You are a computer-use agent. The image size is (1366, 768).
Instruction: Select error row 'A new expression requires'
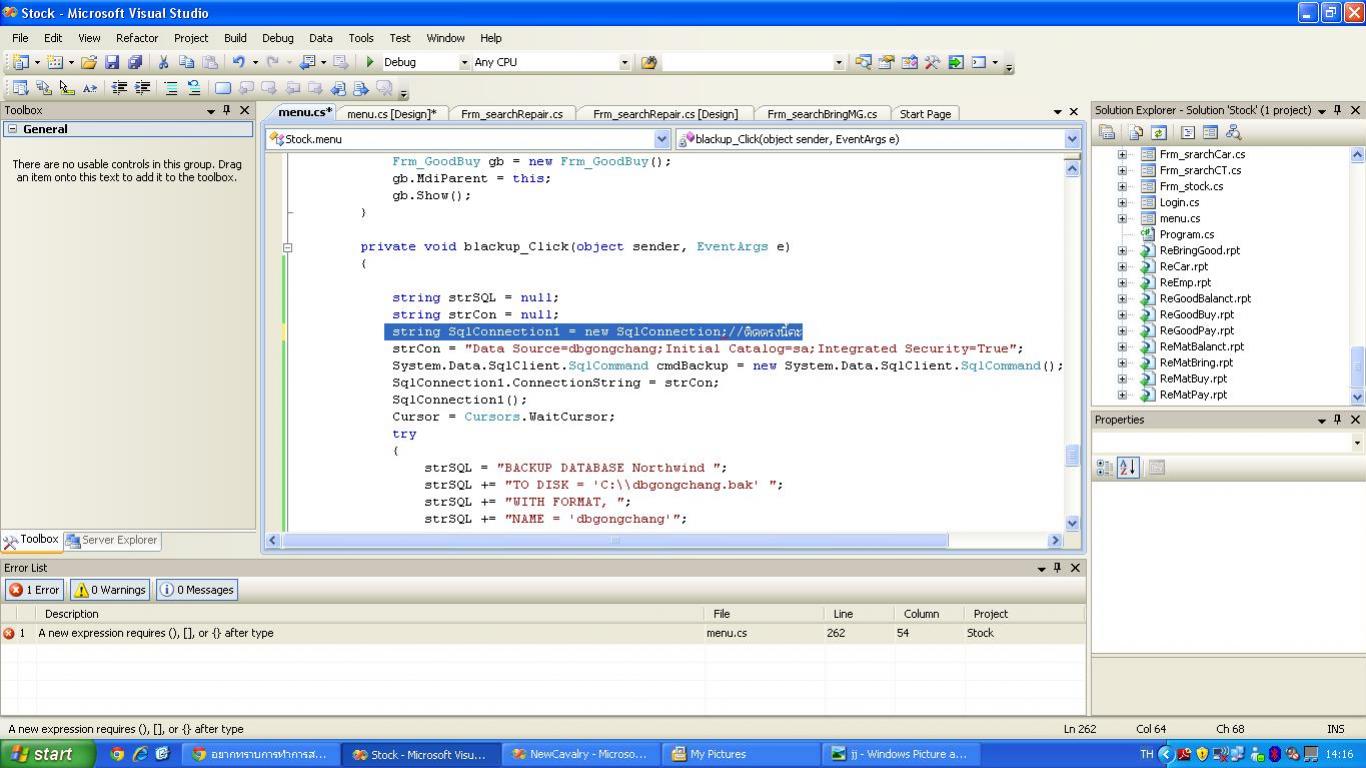(542, 633)
